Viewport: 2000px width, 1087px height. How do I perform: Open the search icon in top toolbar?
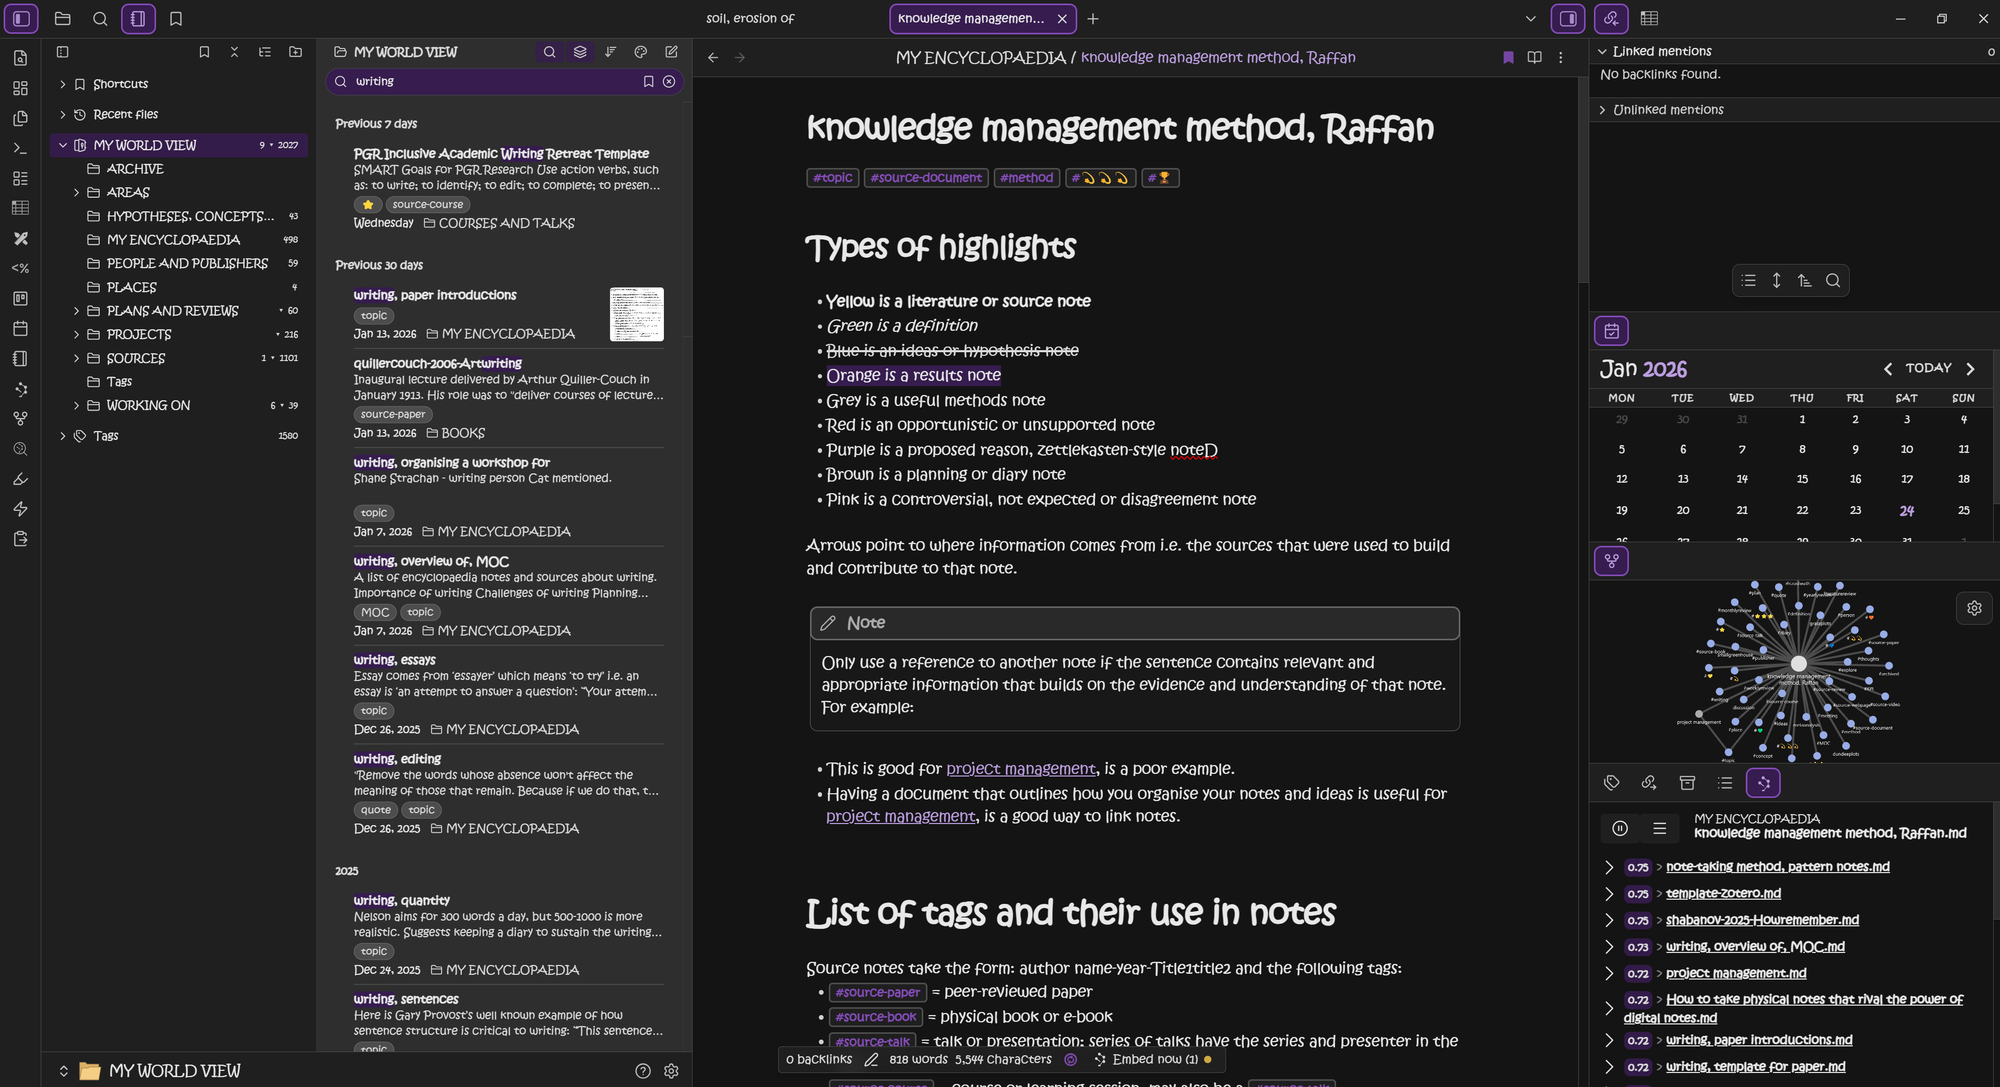click(x=100, y=18)
